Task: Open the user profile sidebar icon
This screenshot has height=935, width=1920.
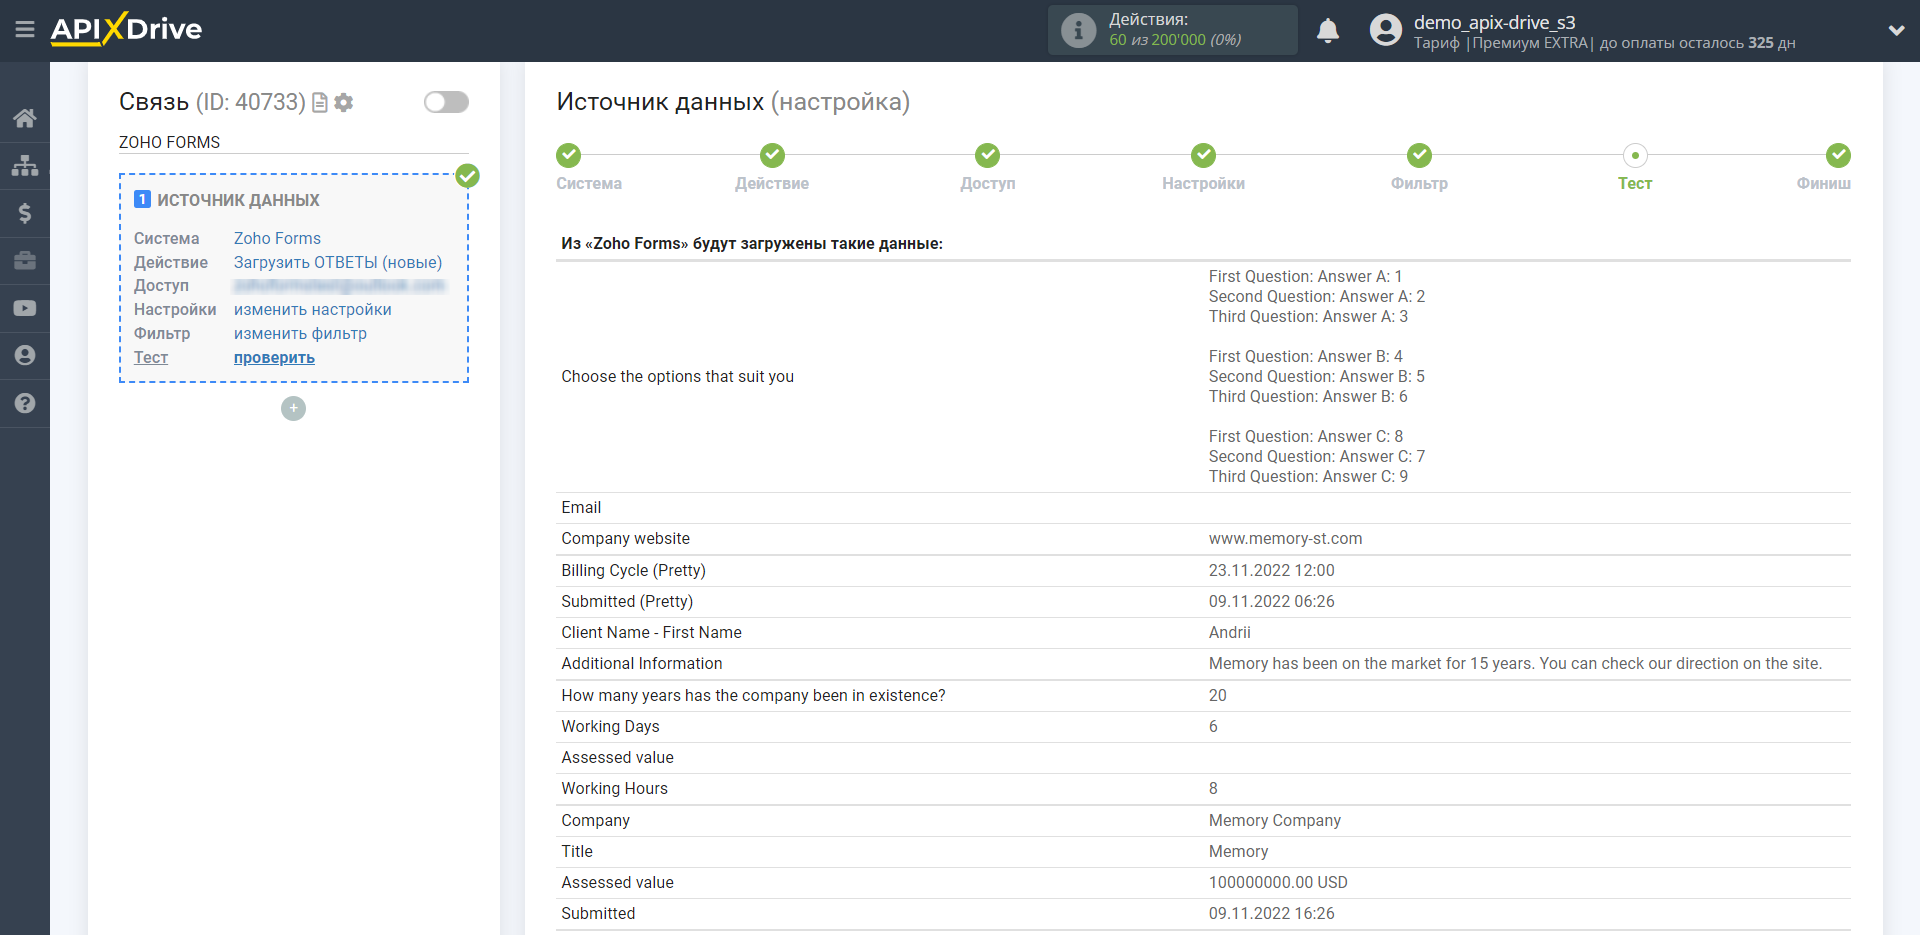Action: pyautogui.click(x=25, y=355)
